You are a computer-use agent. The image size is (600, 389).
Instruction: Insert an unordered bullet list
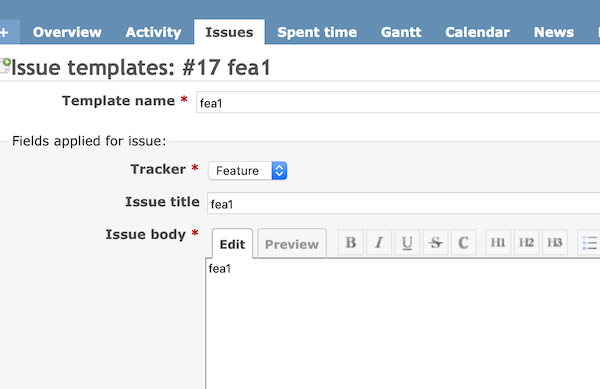(589, 243)
